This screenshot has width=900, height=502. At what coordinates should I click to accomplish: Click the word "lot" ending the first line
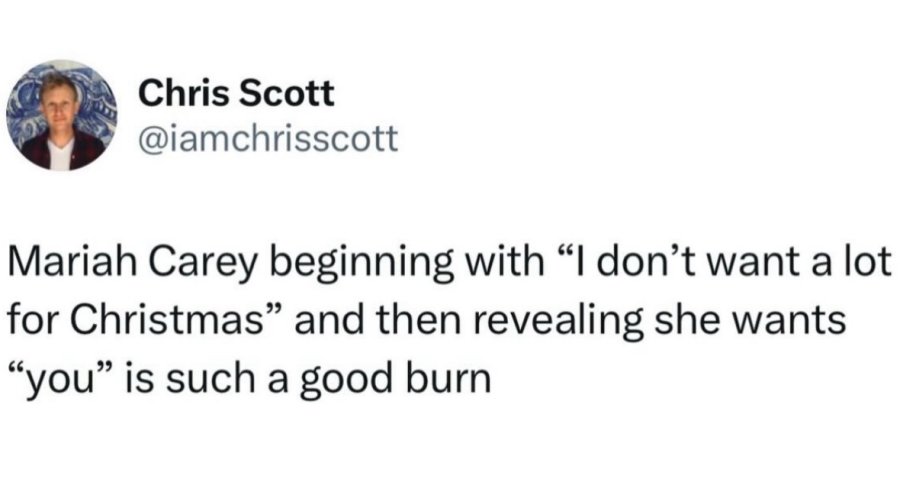click(871, 261)
